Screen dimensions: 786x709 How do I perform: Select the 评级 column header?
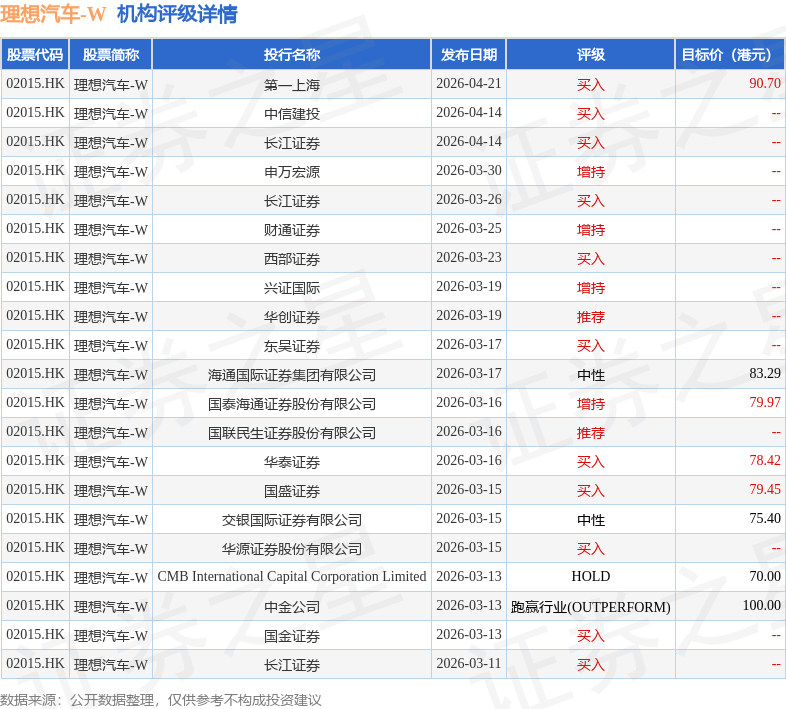click(591, 55)
